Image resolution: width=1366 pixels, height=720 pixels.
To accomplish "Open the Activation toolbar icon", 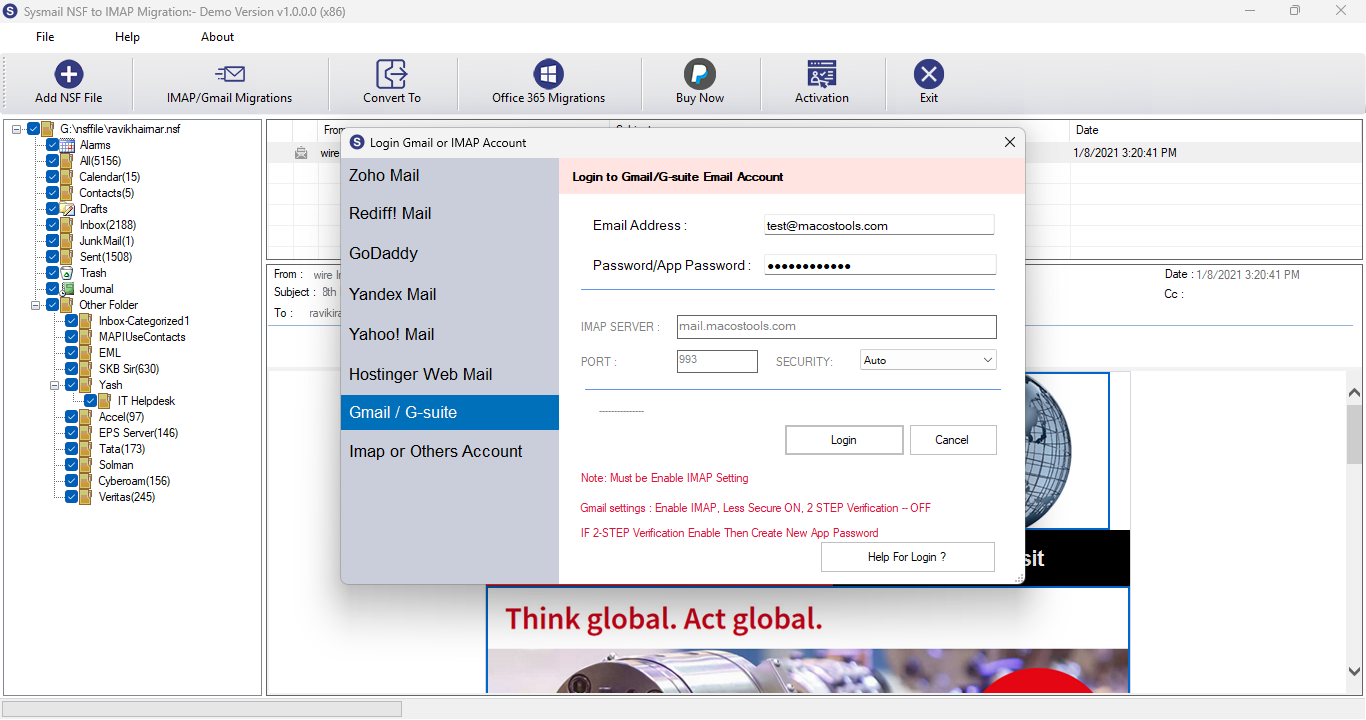I will coord(822,74).
